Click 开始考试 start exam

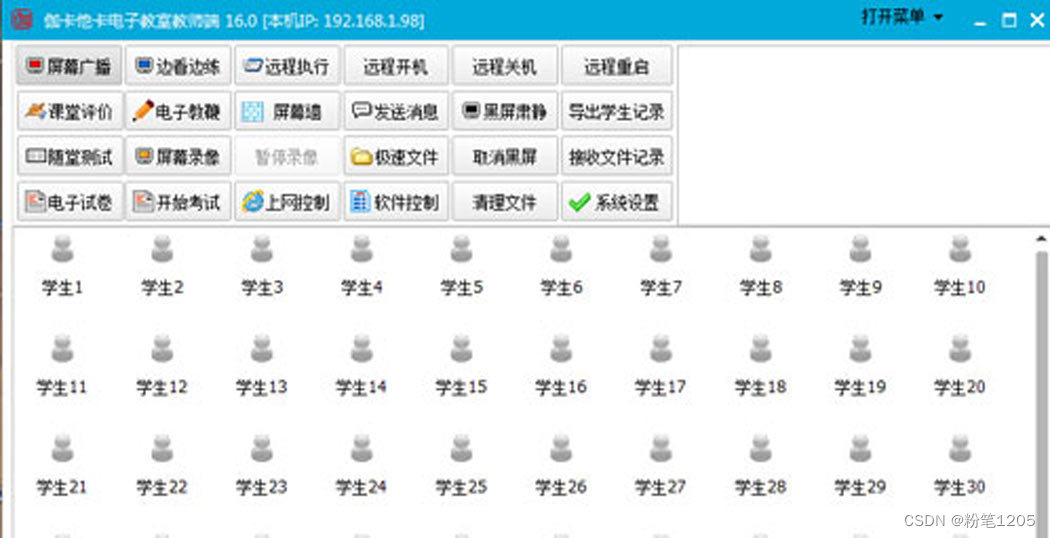(178, 202)
